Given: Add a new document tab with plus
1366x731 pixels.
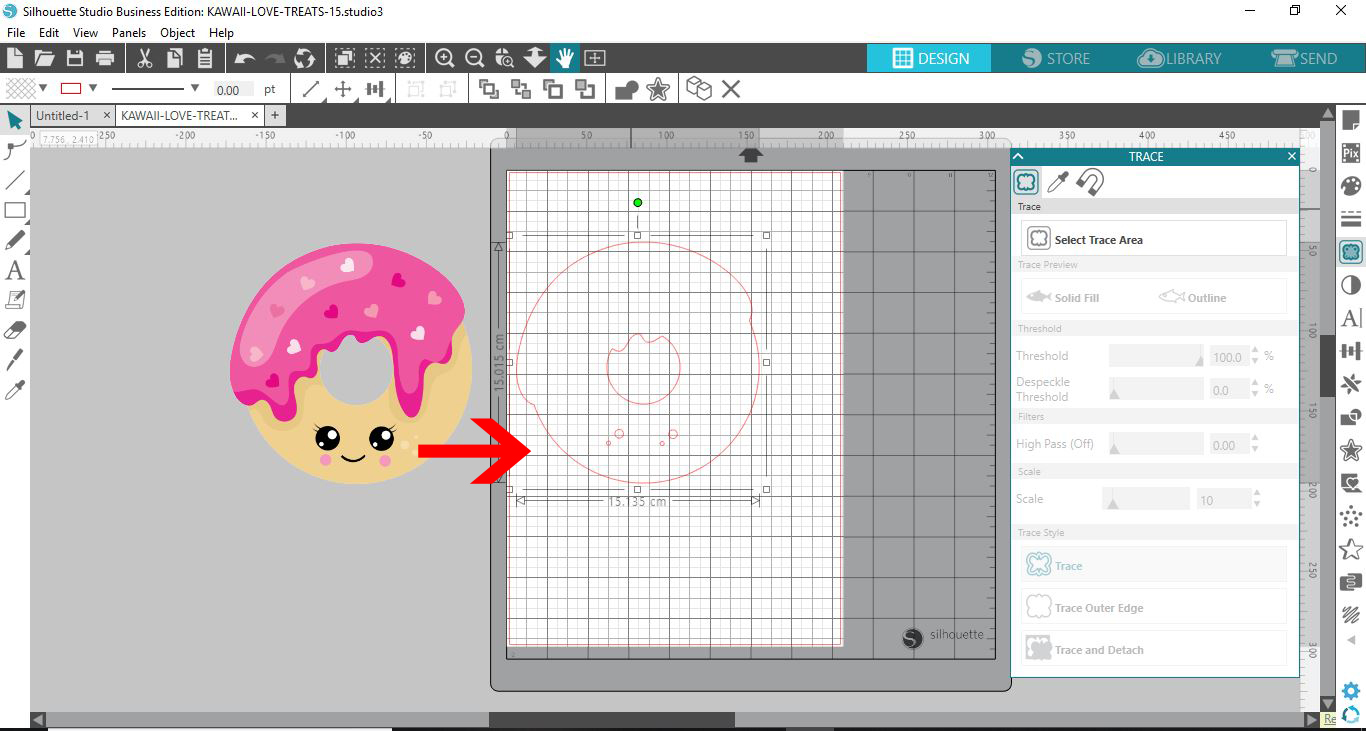Looking at the screenshot, I should coord(275,116).
